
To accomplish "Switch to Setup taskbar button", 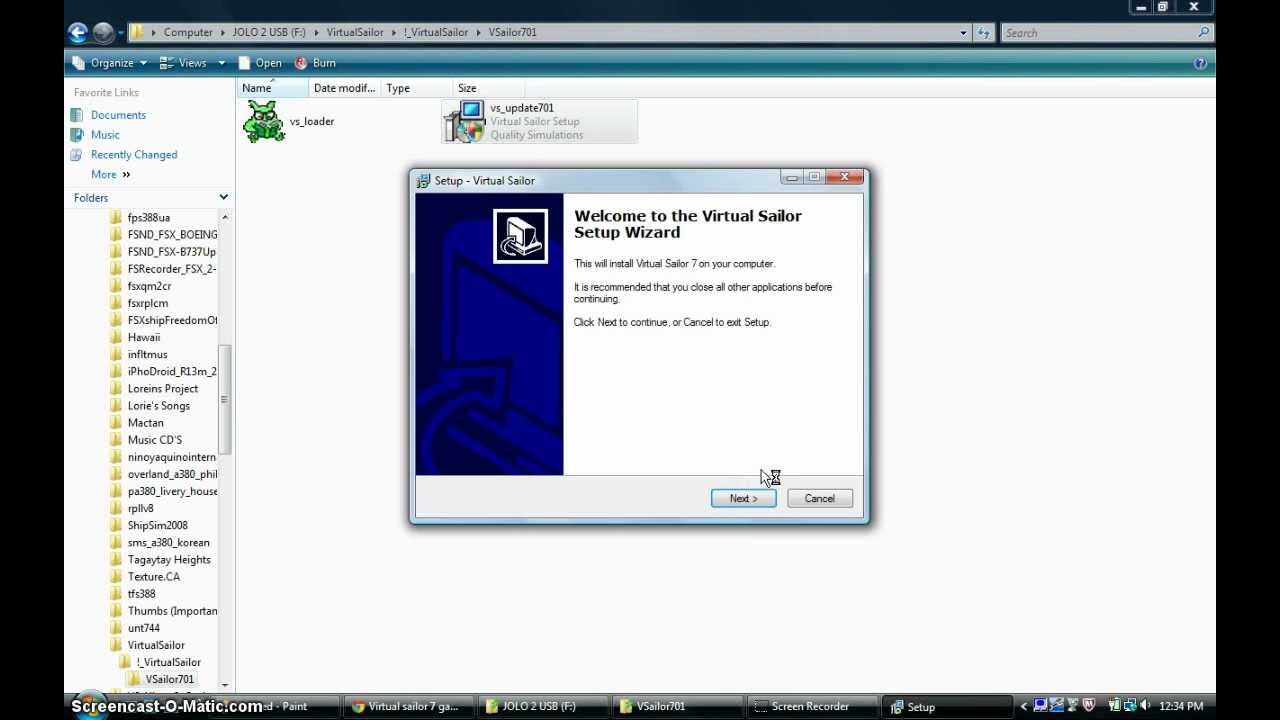I will [945, 706].
